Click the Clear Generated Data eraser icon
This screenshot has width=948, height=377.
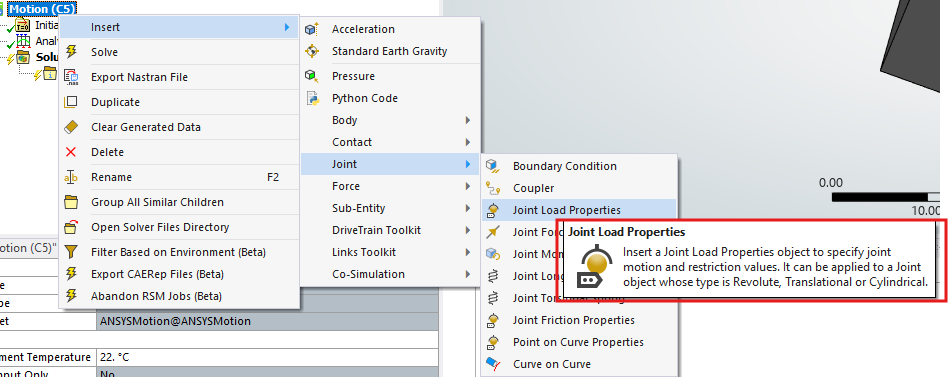click(71, 127)
